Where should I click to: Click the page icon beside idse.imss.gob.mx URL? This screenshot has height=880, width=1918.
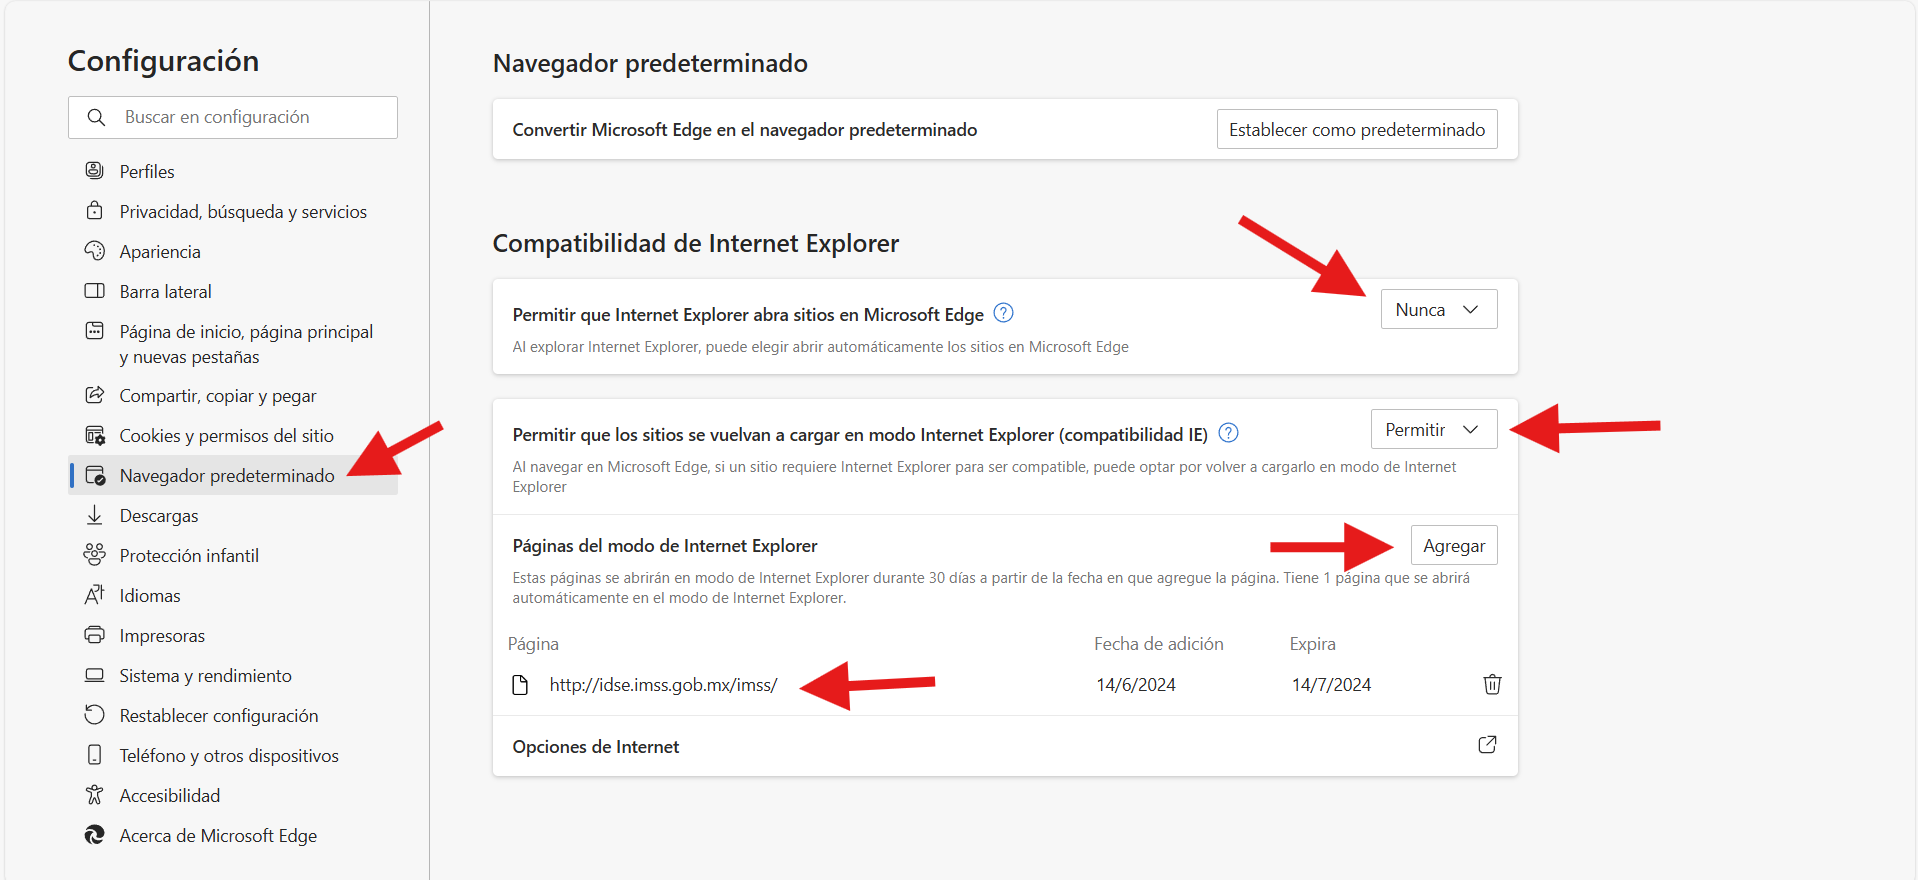(520, 685)
